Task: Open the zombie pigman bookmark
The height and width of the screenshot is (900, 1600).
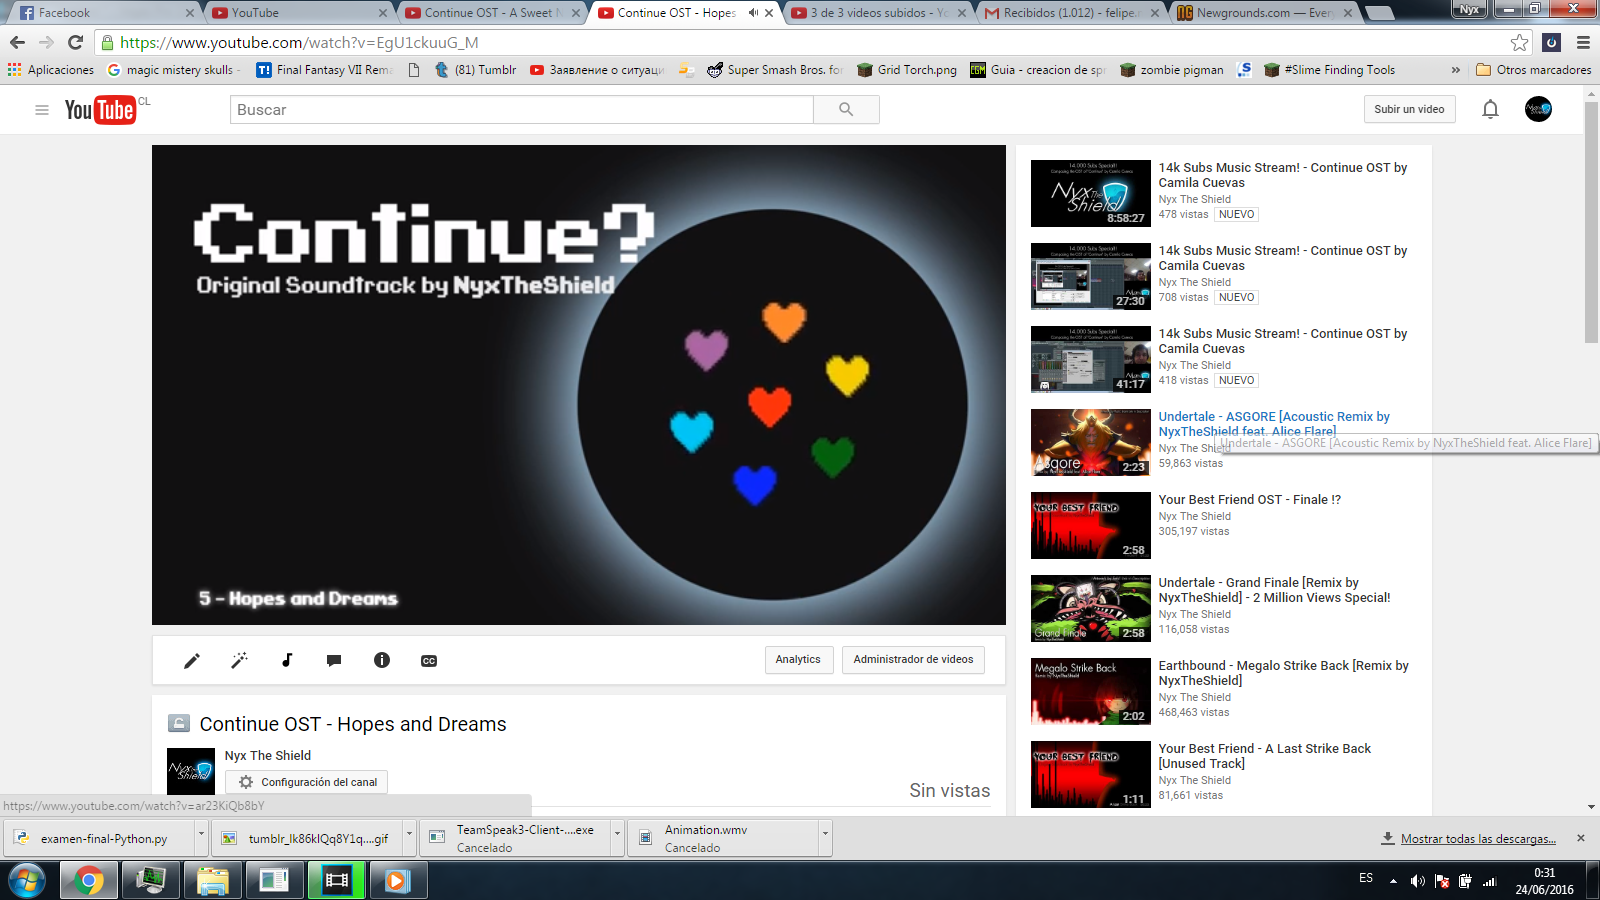Action: (x=1172, y=70)
